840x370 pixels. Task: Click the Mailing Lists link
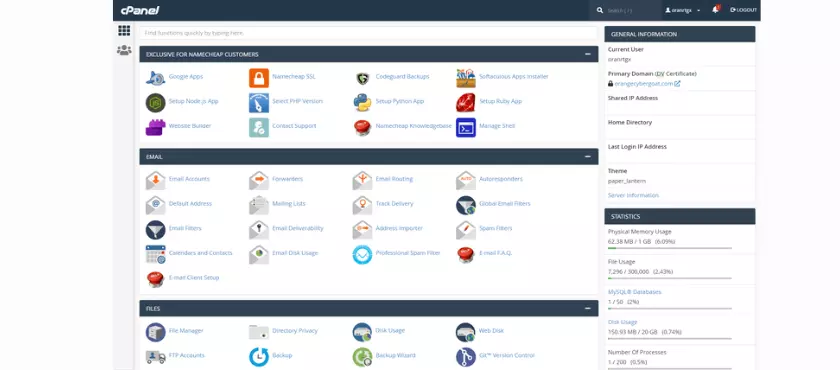coord(289,203)
